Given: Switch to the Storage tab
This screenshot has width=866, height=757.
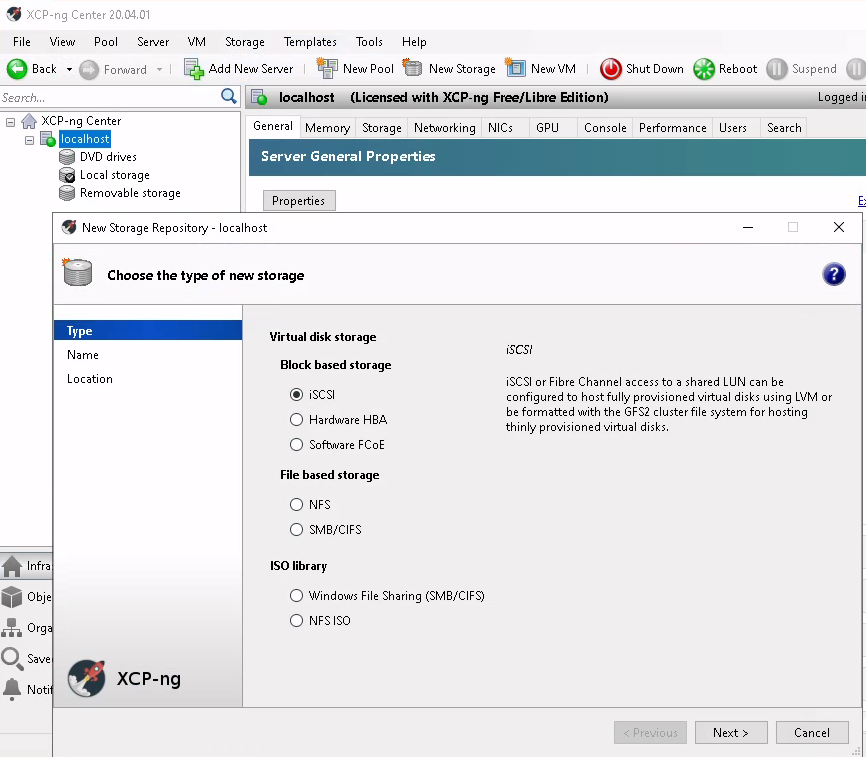Looking at the screenshot, I should [x=382, y=128].
